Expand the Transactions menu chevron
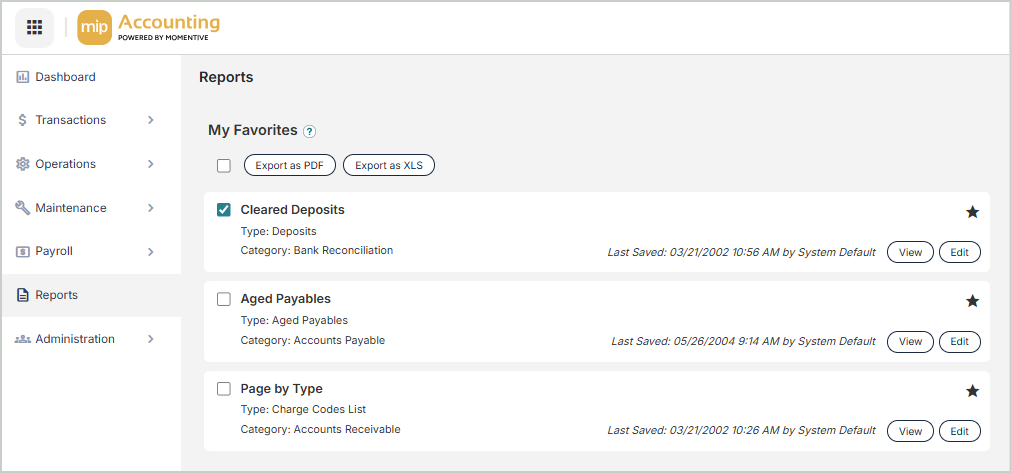Screen dimensions: 1011x473 [x=151, y=120]
